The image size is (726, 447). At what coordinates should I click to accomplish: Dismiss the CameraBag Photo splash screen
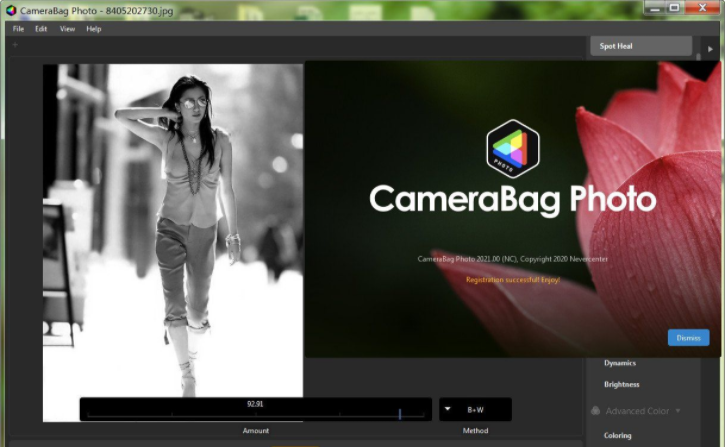tap(688, 338)
